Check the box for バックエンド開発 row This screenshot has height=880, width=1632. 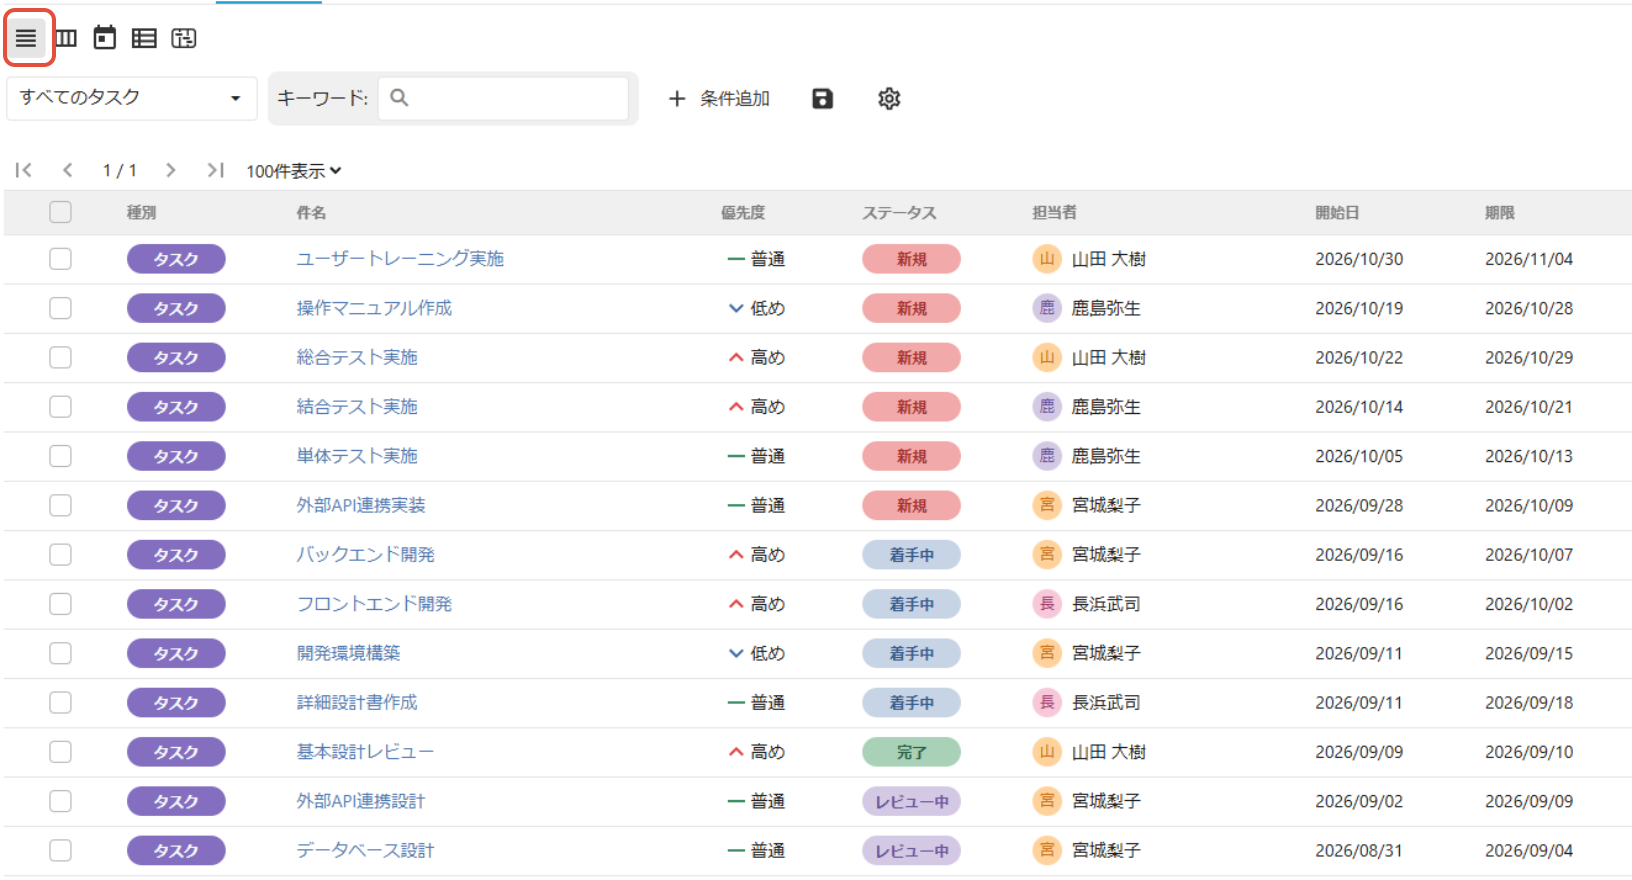[61, 555]
